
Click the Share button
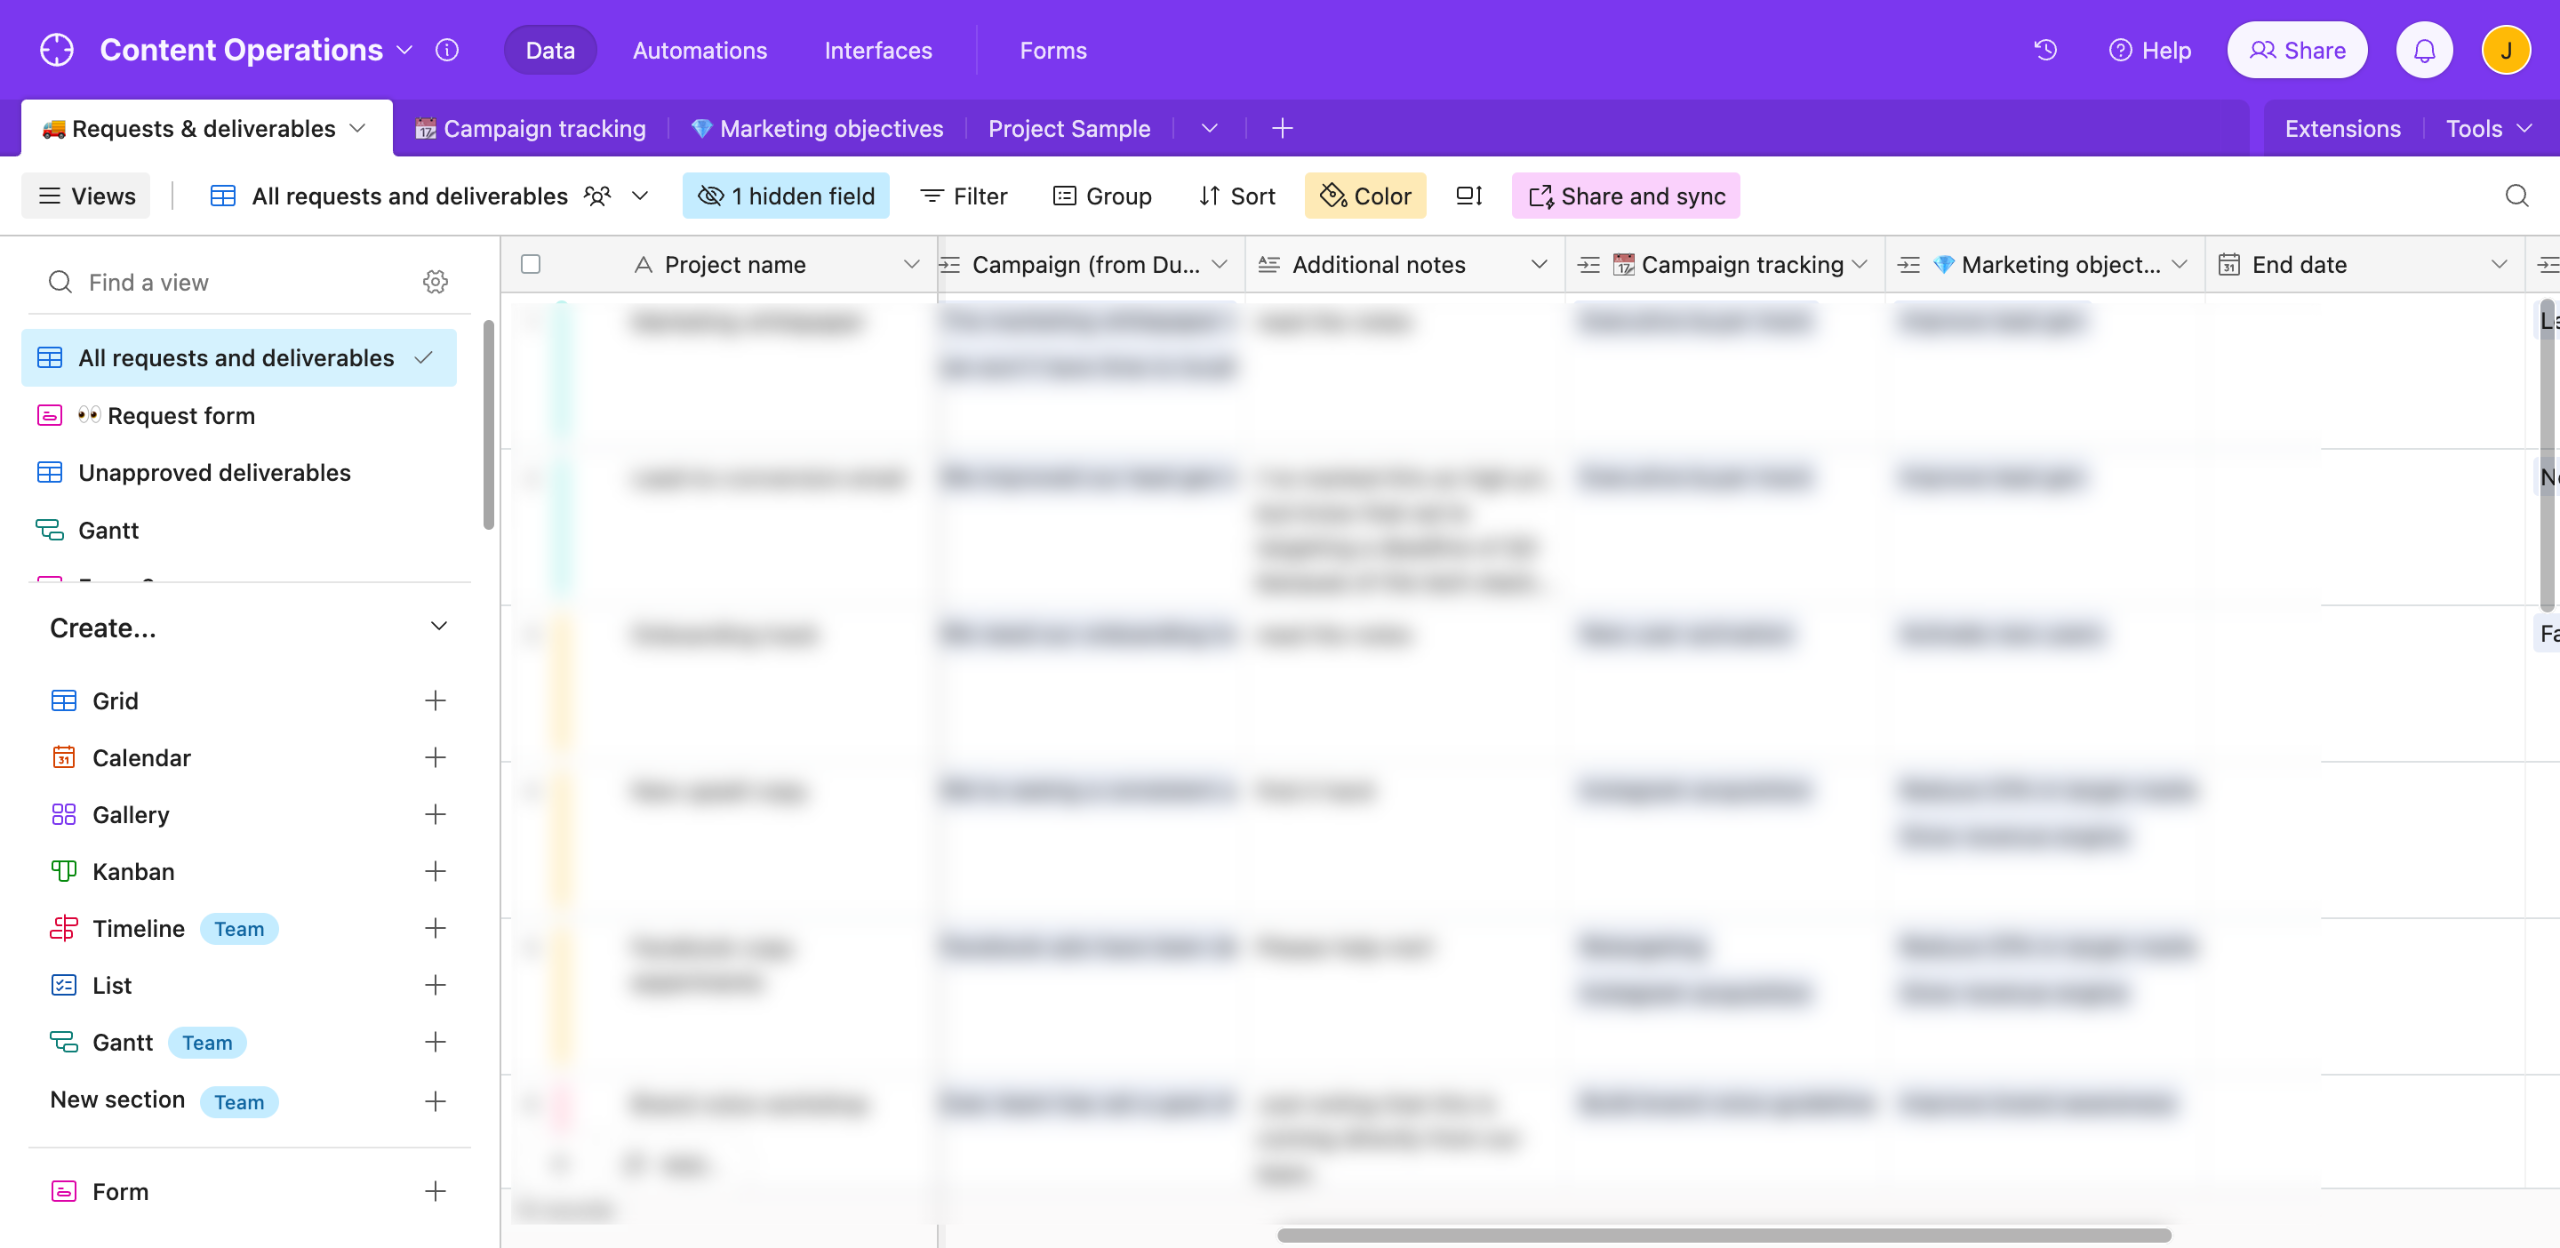[2297, 50]
